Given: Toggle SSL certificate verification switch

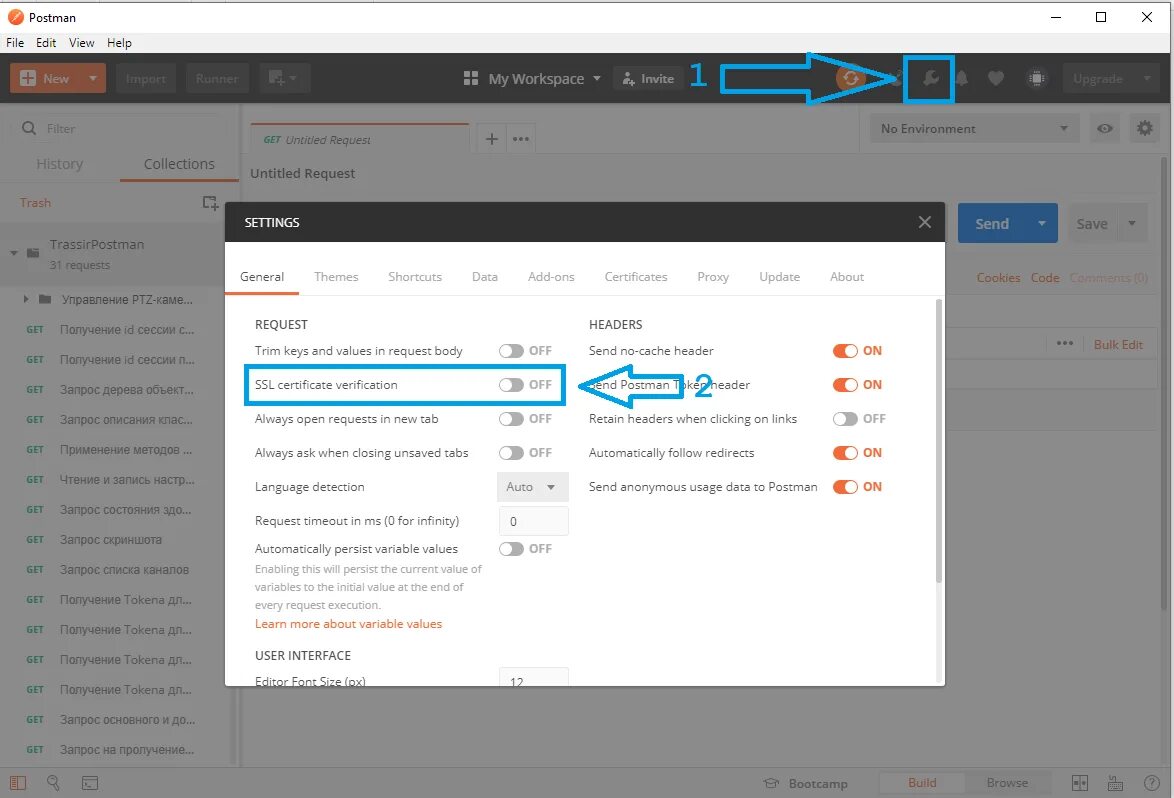Looking at the screenshot, I should click(511, 385).
